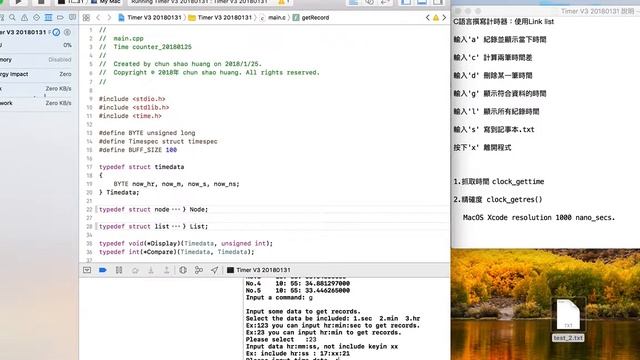
Task: Jump to next issue arrow
Action: pyautogui.click(x=444, y=18)
